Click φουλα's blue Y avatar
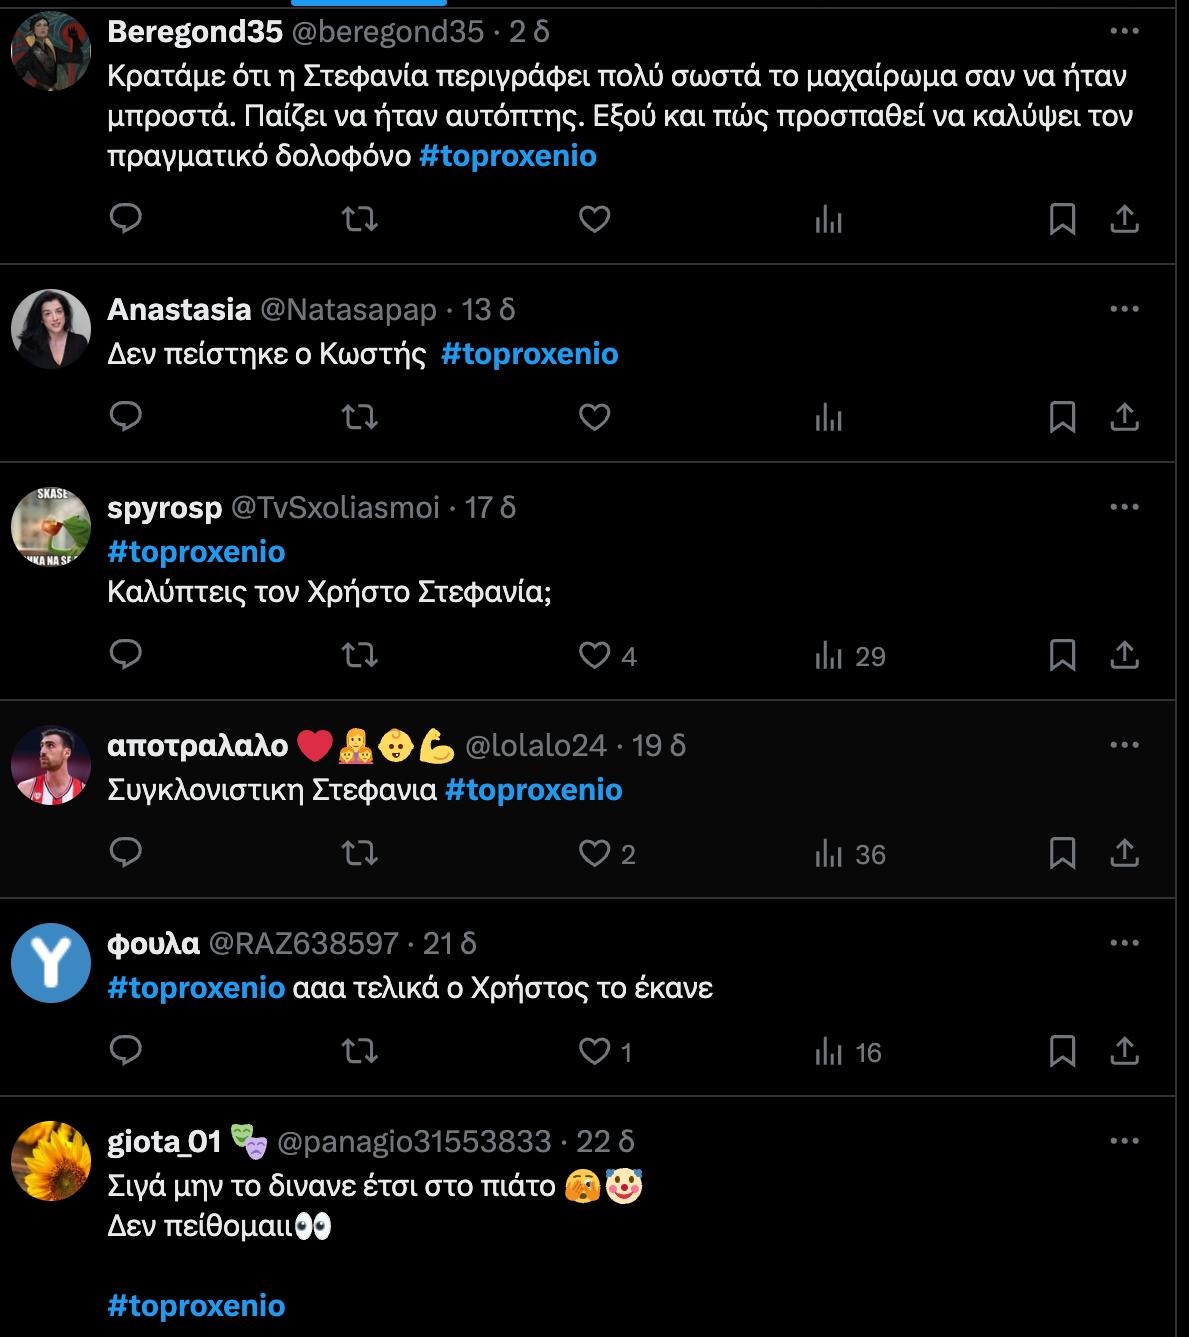 [51, 963]
